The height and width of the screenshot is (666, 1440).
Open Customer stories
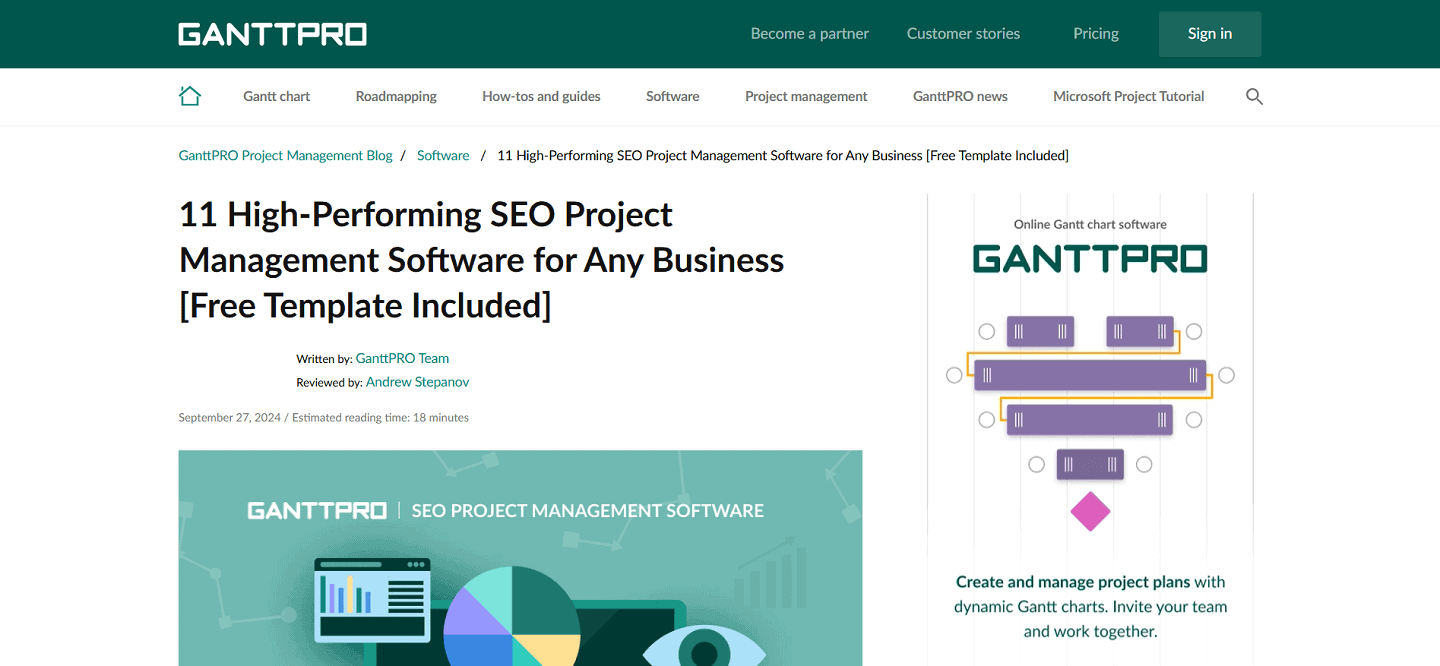coord(963,33)
